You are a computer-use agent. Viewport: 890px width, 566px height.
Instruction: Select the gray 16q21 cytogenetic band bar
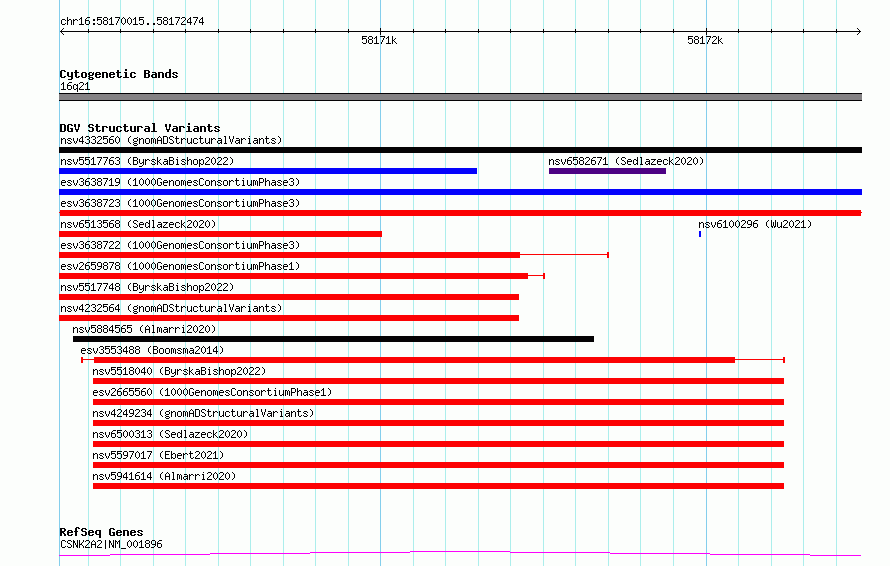pos(460,97)
